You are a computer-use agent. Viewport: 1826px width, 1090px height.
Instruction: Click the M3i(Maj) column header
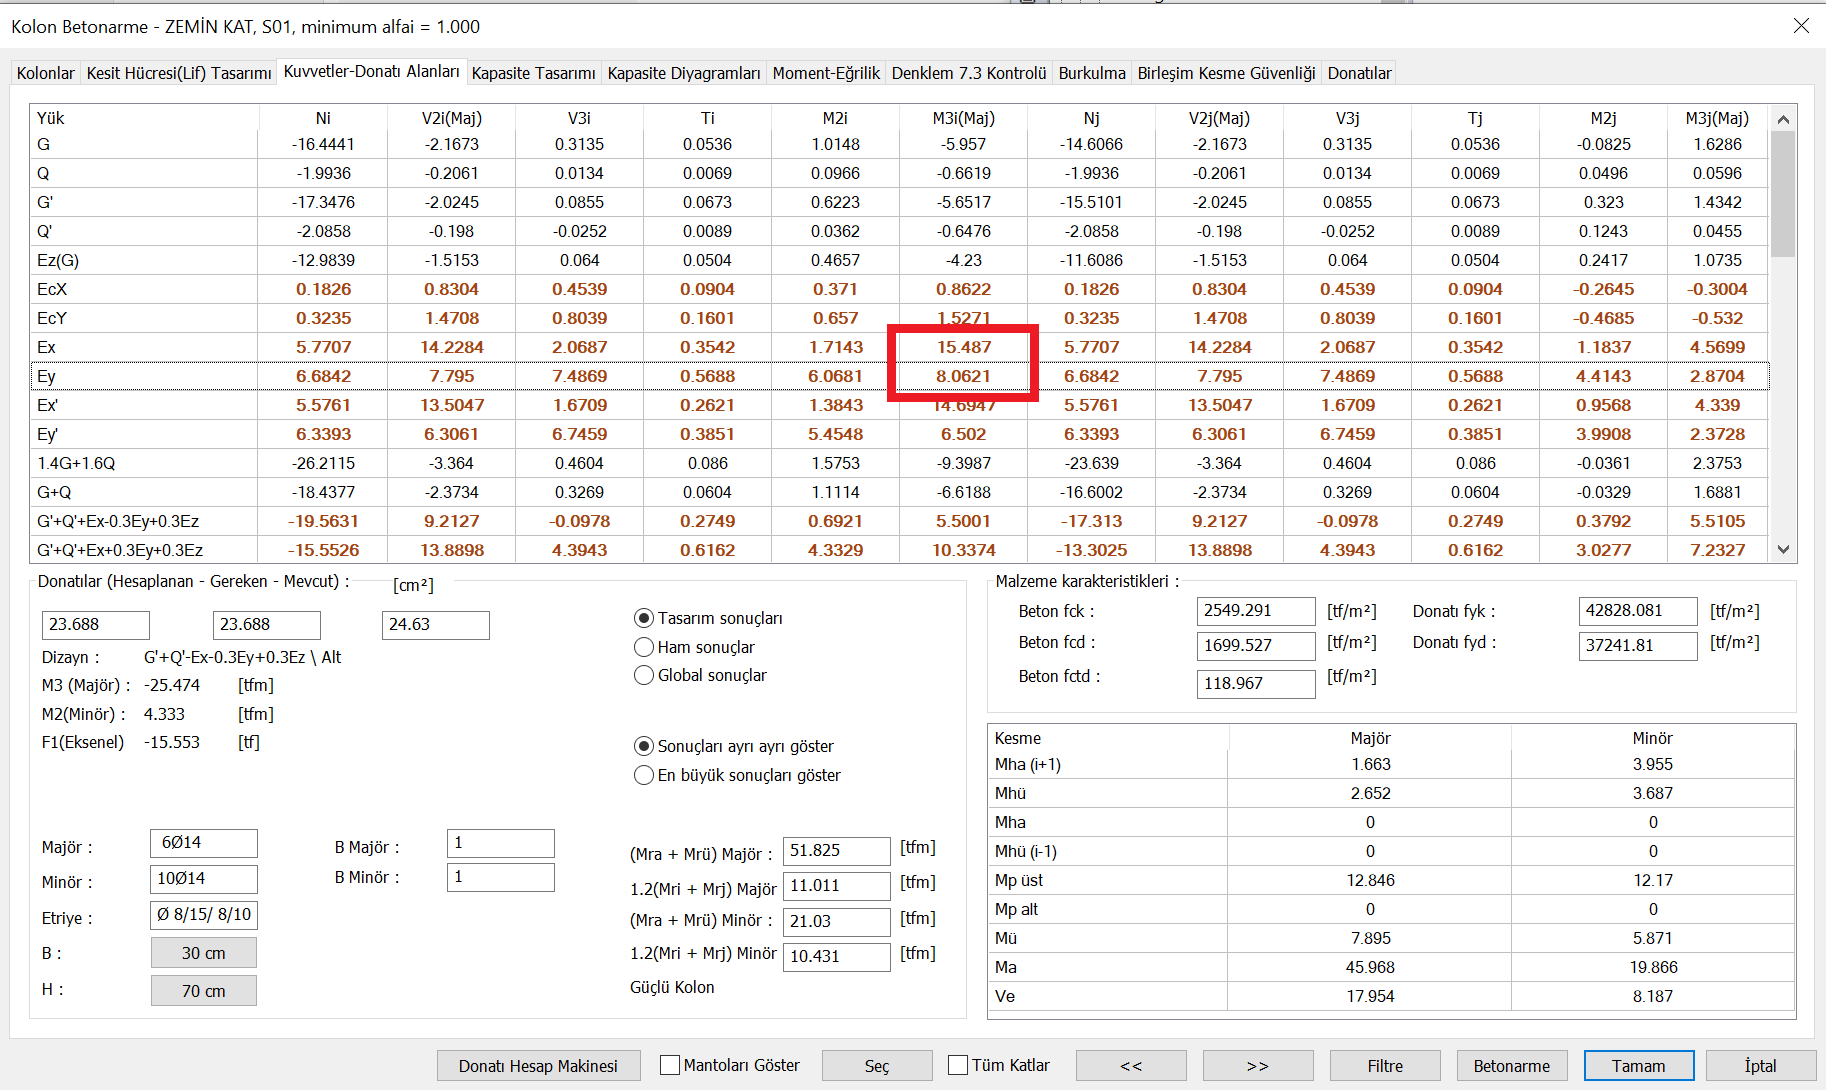point(964,118)
